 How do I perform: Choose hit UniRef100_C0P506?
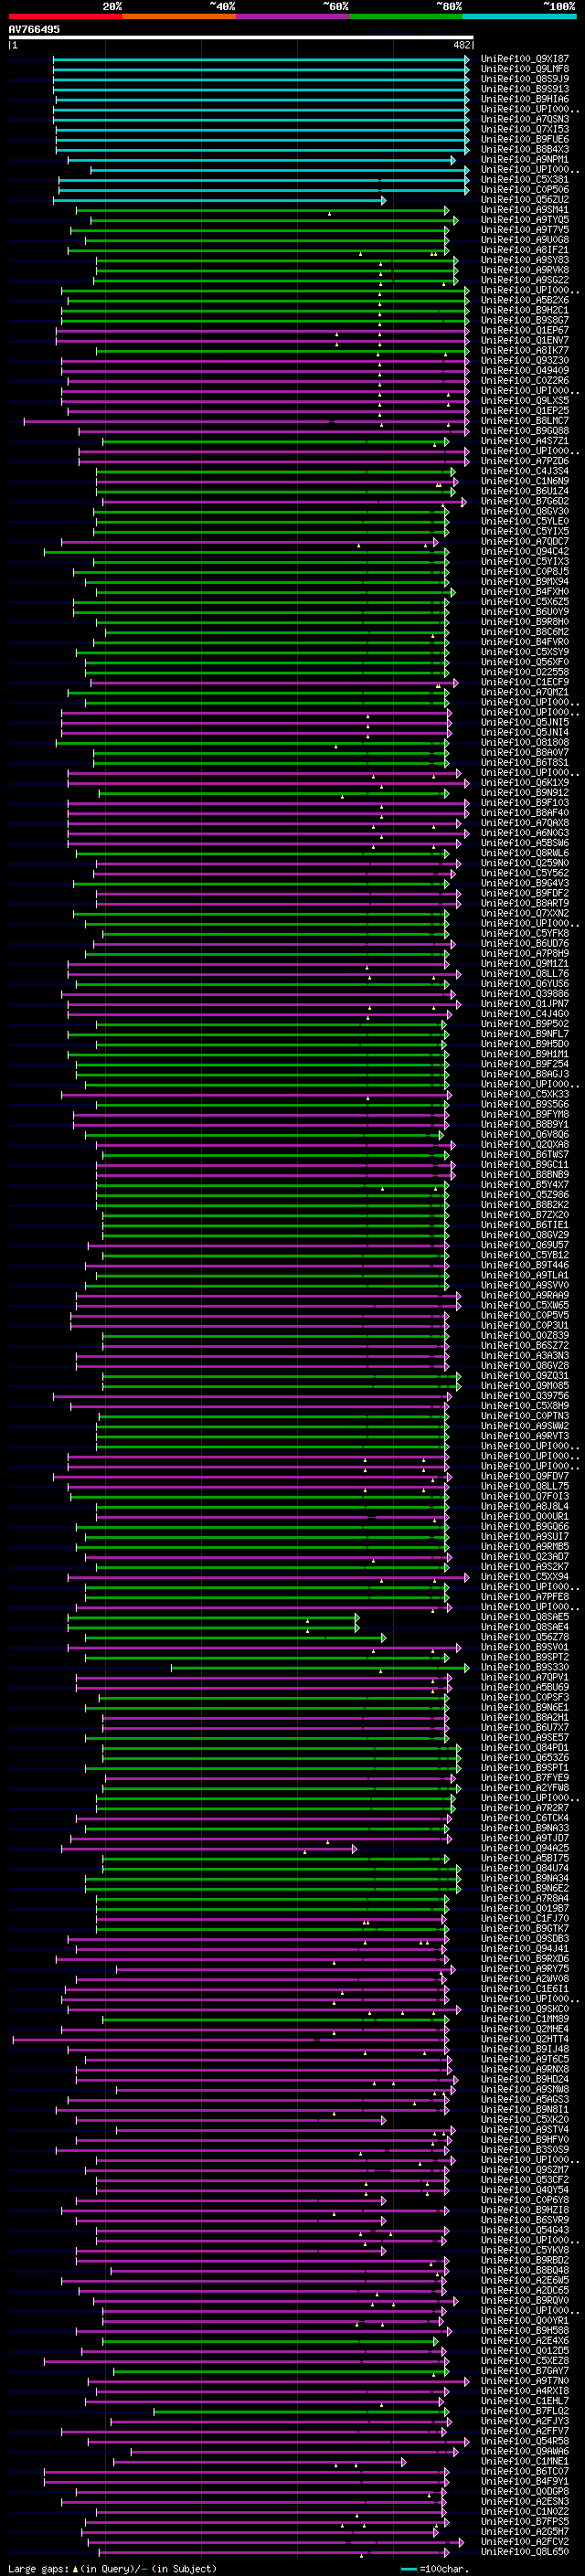tap(525, 190)
